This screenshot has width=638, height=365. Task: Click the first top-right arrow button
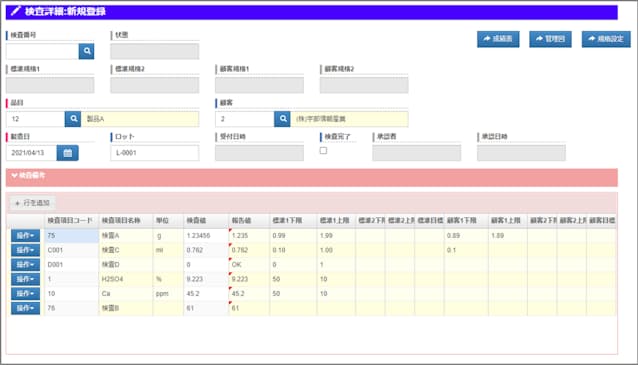coord(498,39)
